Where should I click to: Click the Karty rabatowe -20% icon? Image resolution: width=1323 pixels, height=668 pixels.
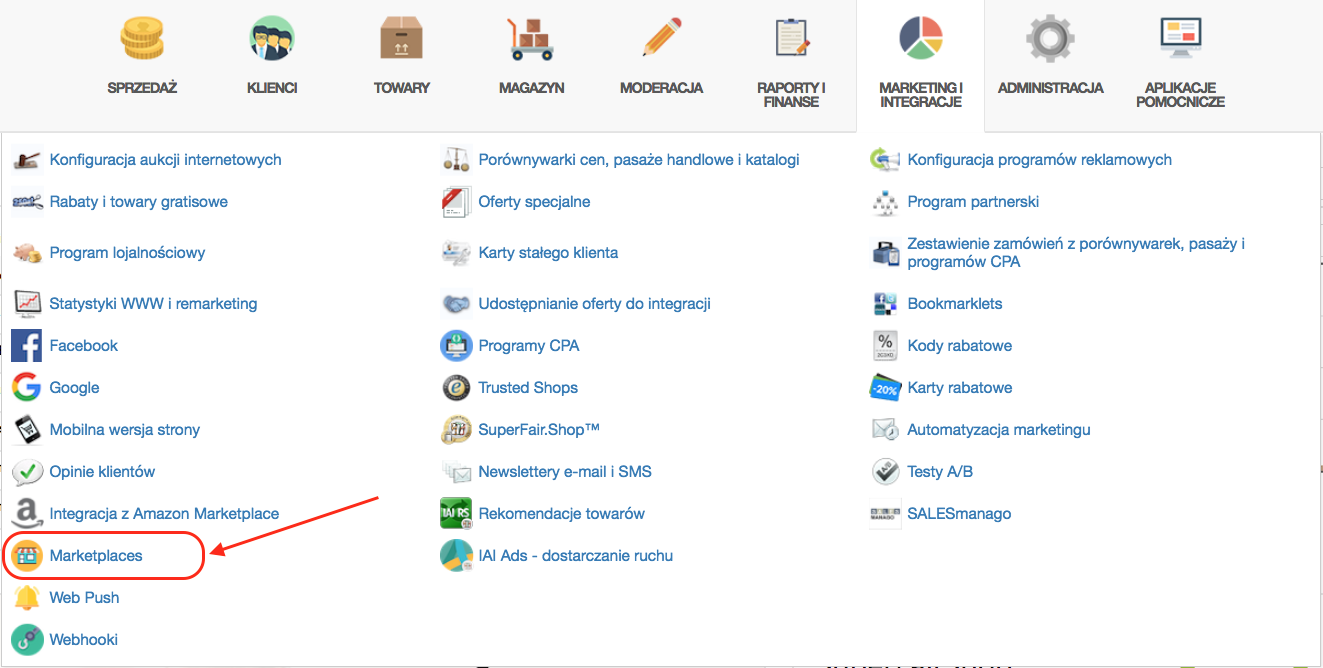coord(885,388)
